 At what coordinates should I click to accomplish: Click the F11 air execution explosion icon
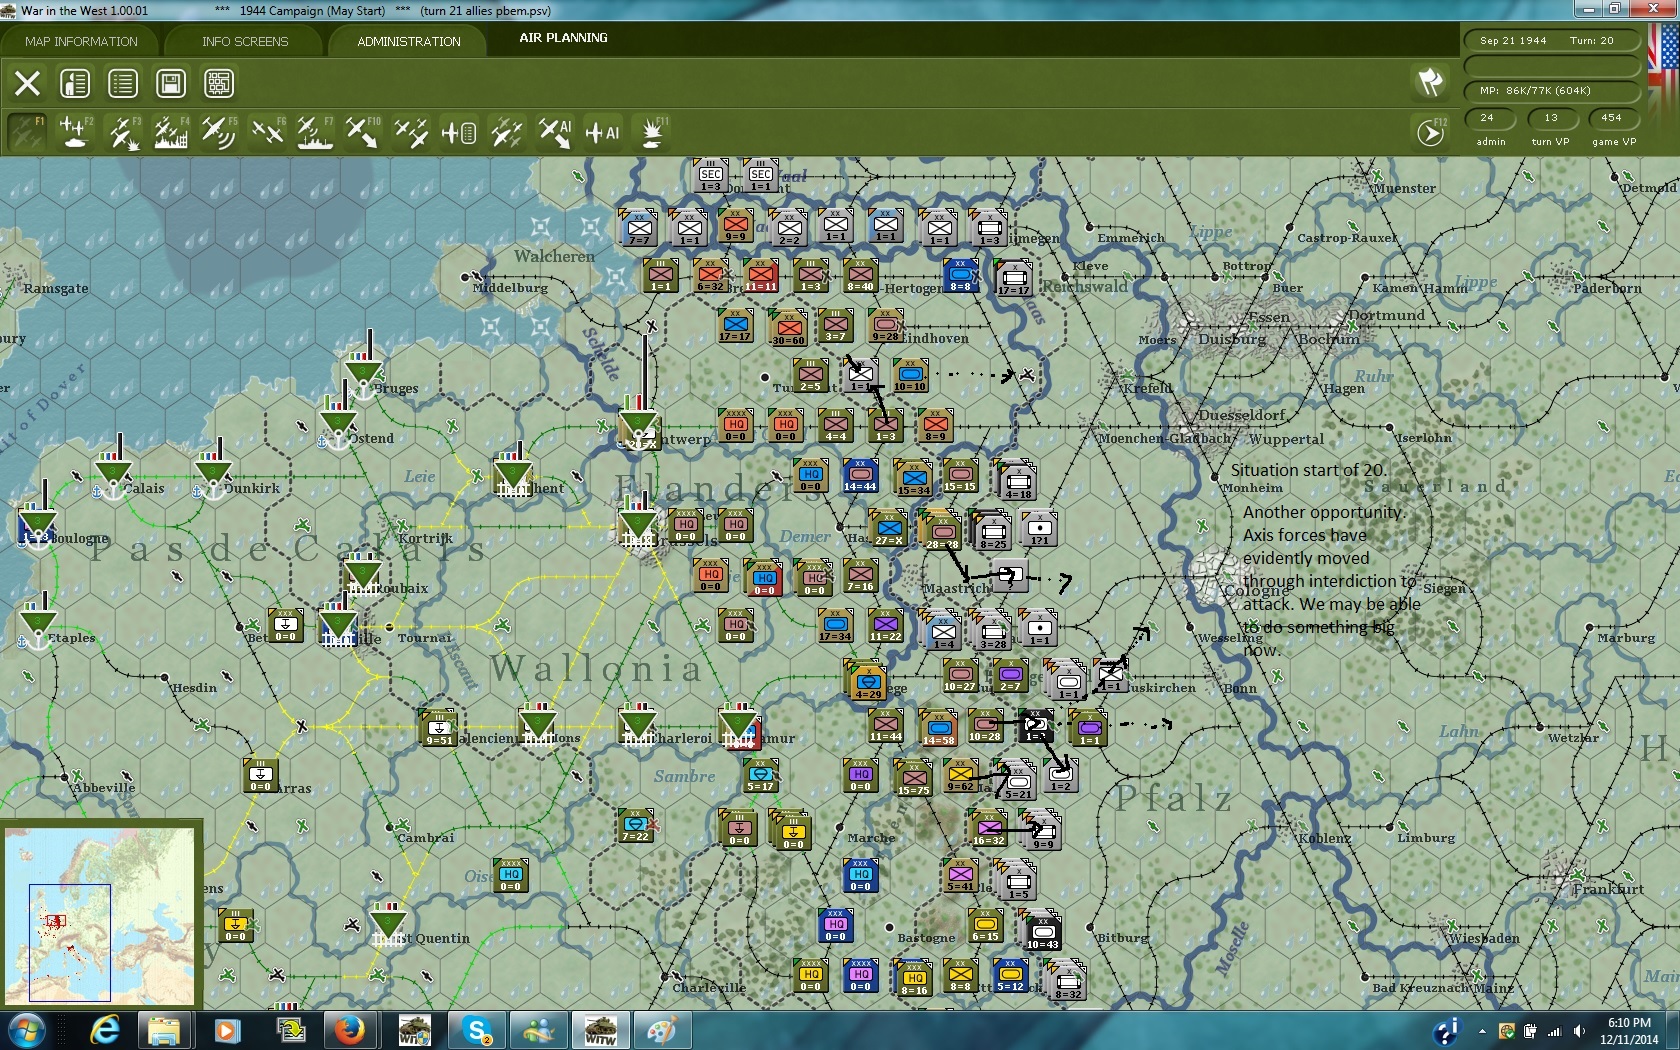652,132
